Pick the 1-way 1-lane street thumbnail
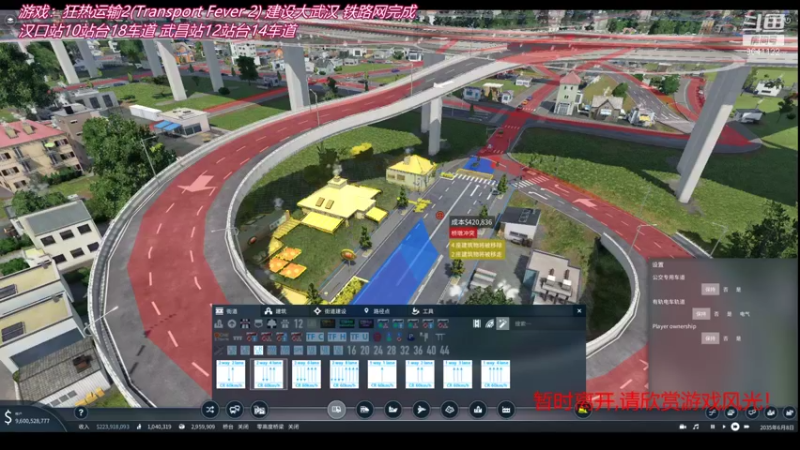 [382, 374]
